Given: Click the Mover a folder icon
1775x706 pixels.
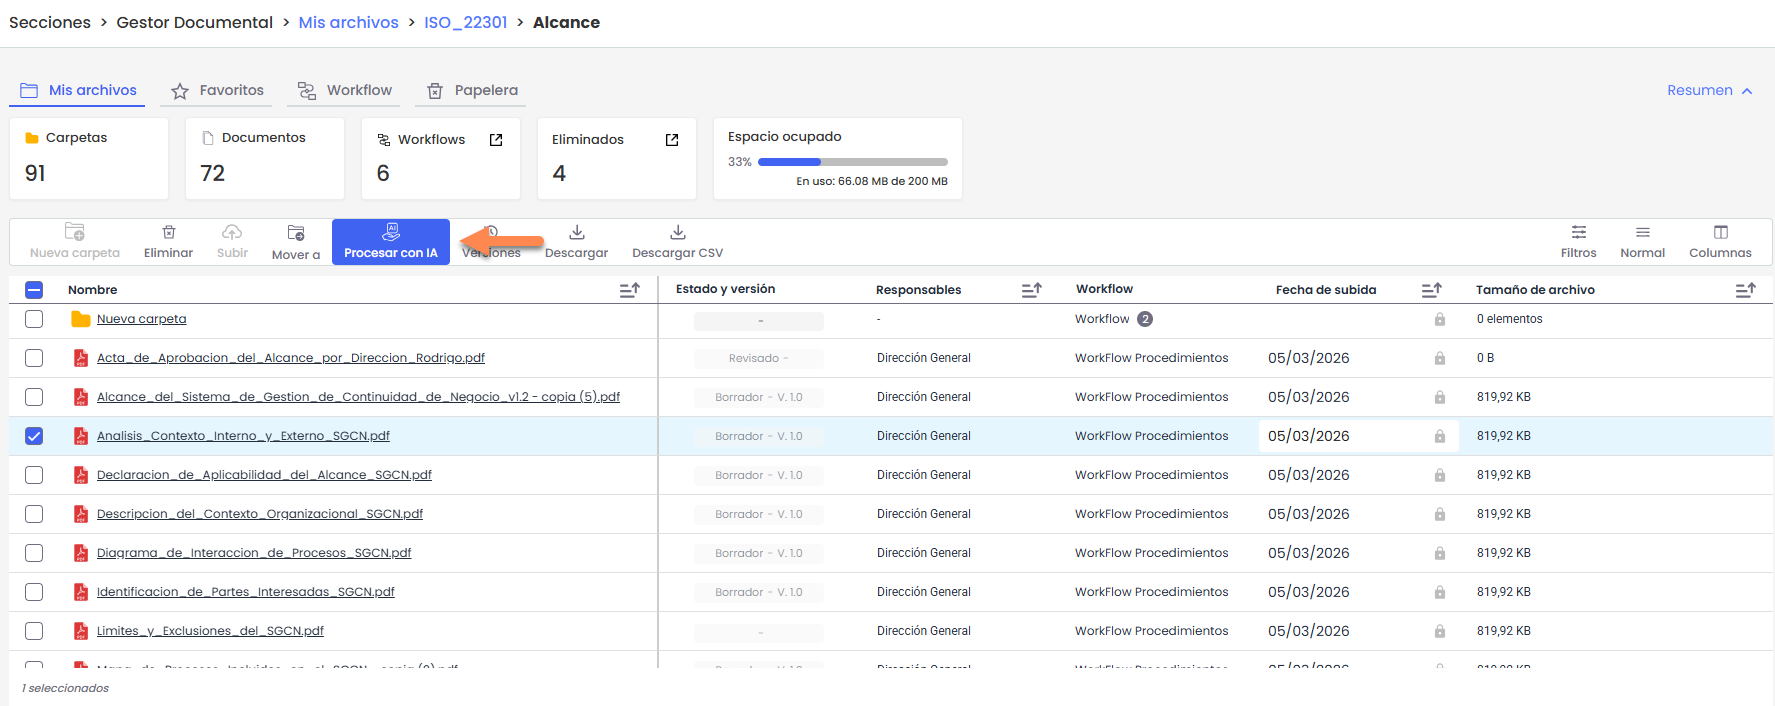Looking at the screenshot, I should (x=296, y=233).
